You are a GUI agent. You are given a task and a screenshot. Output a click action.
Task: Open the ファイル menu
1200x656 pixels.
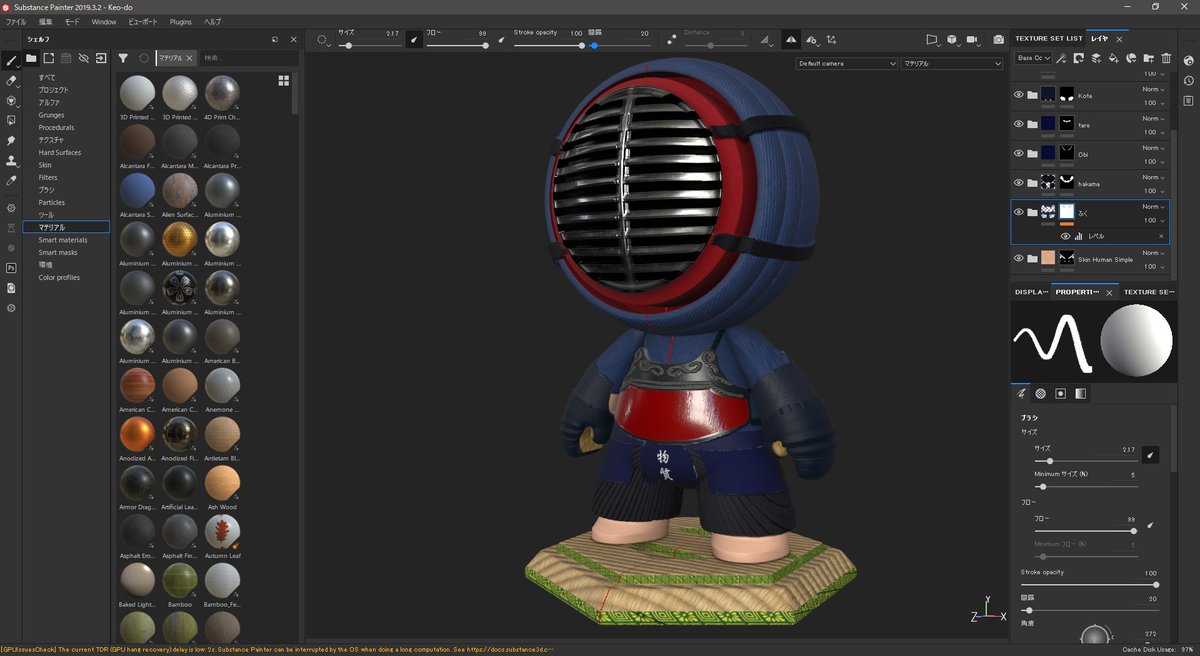16,21
